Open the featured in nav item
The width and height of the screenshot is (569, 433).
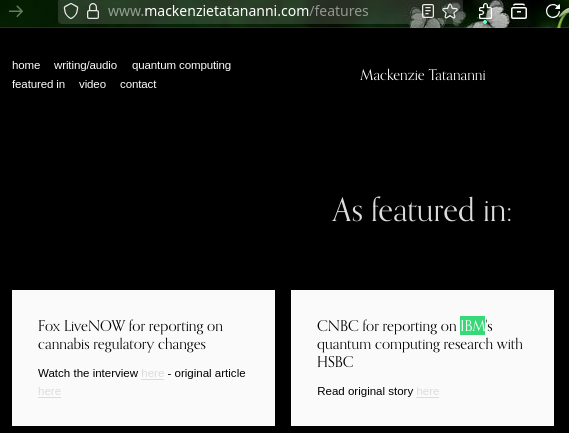point(38,84)
